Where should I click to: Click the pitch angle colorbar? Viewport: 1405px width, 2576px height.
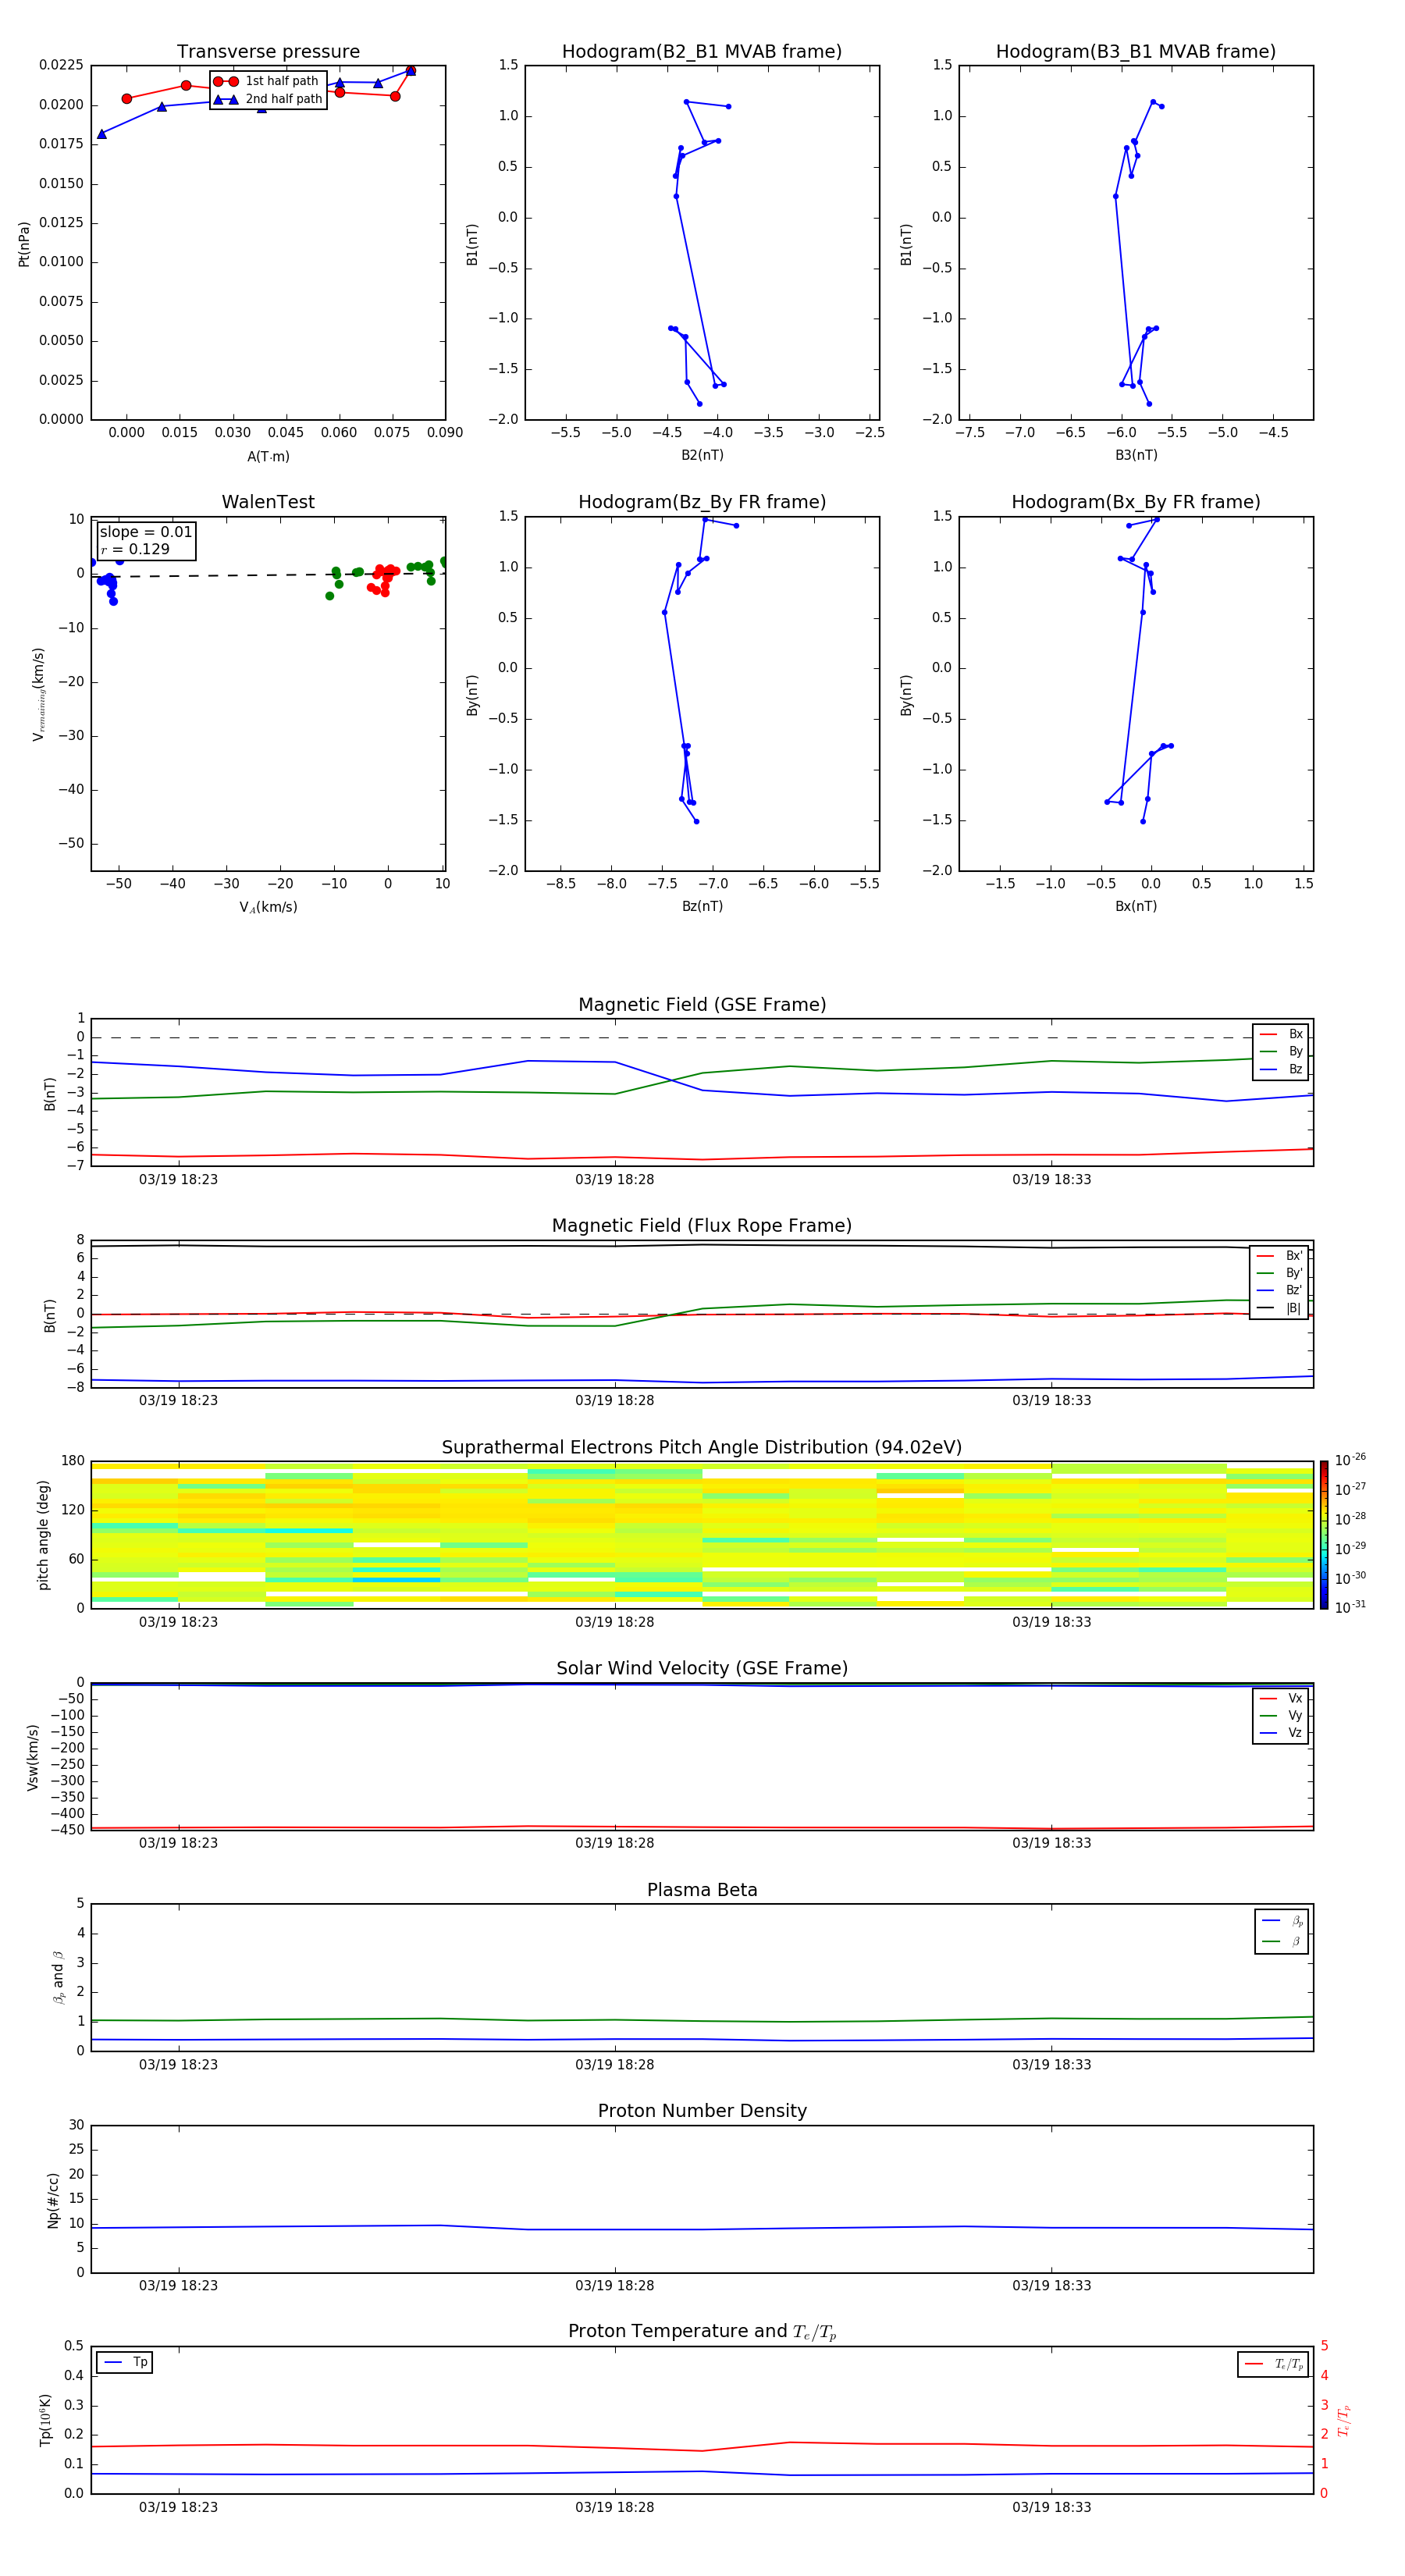(1324, 1535)
